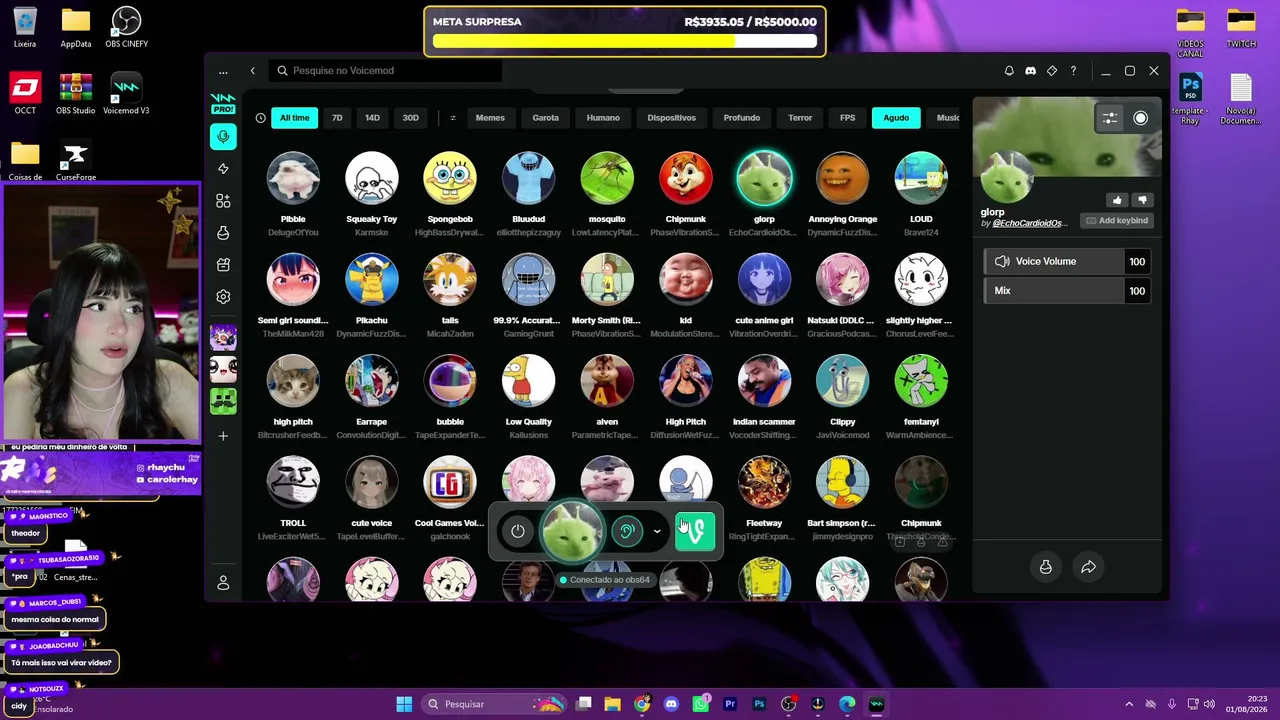The height and width of the screenshot is (720, 1280).
Task: Click the taskbar Pesquisar search box
Action: 493,704
